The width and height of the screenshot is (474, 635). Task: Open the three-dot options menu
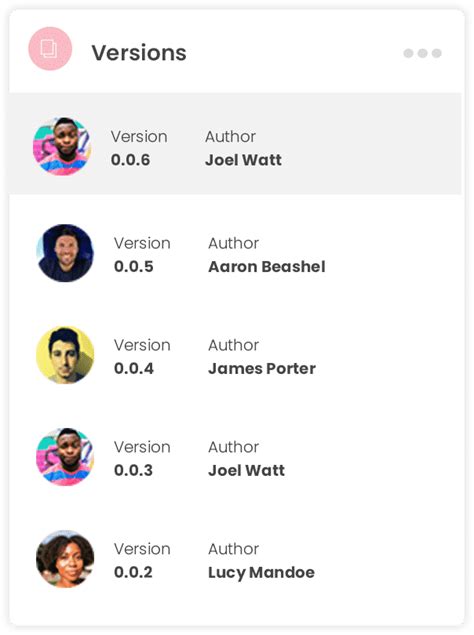pos(422,53)
